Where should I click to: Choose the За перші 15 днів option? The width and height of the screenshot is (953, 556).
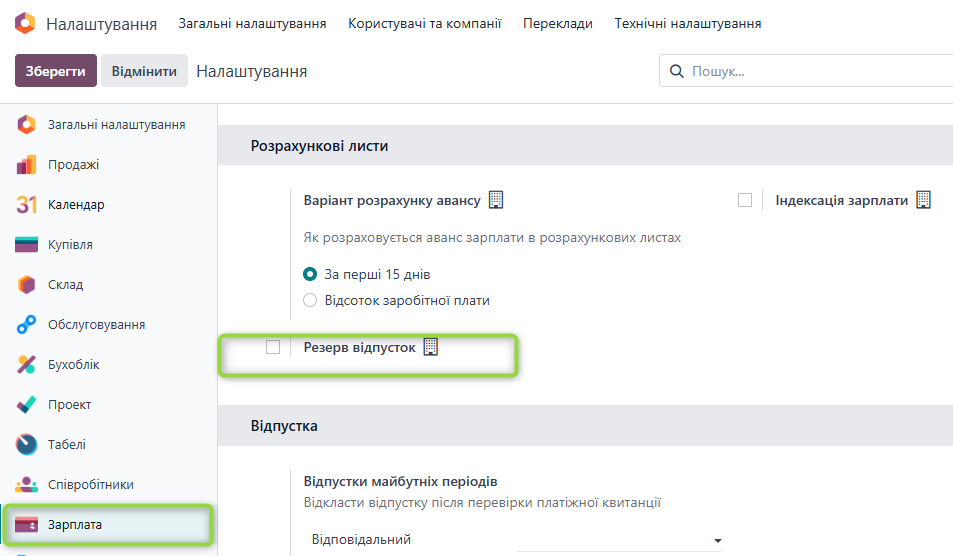tap(310, 274)
